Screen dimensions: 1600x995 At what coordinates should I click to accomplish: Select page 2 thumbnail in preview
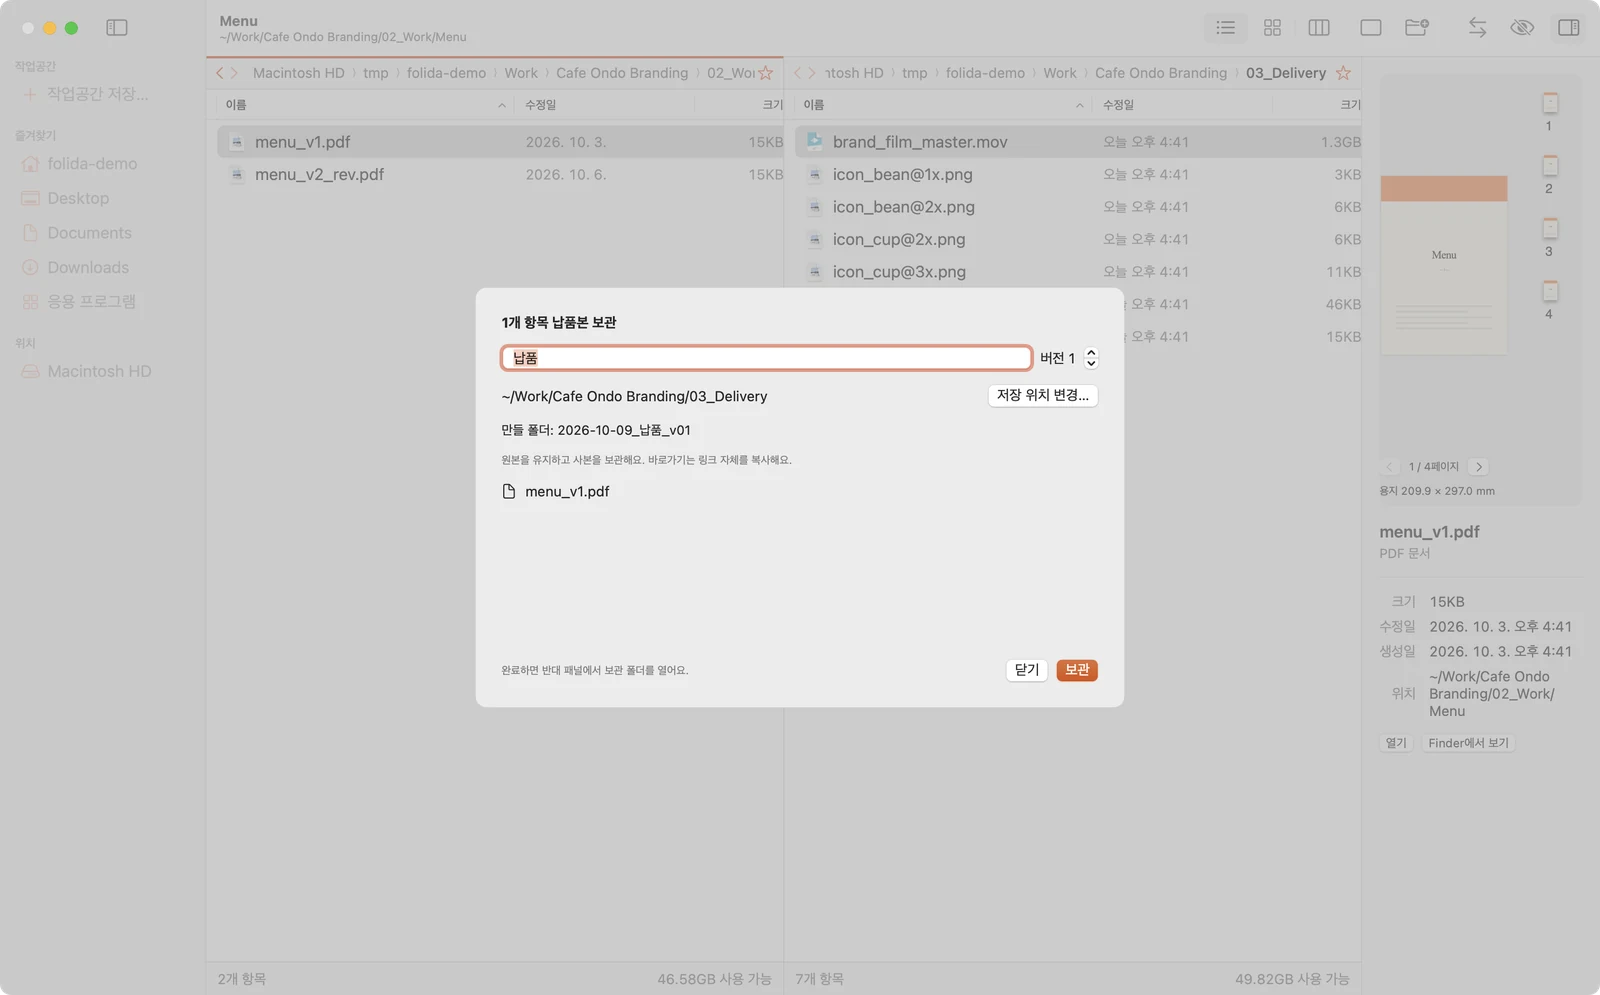pos(1550,166)
